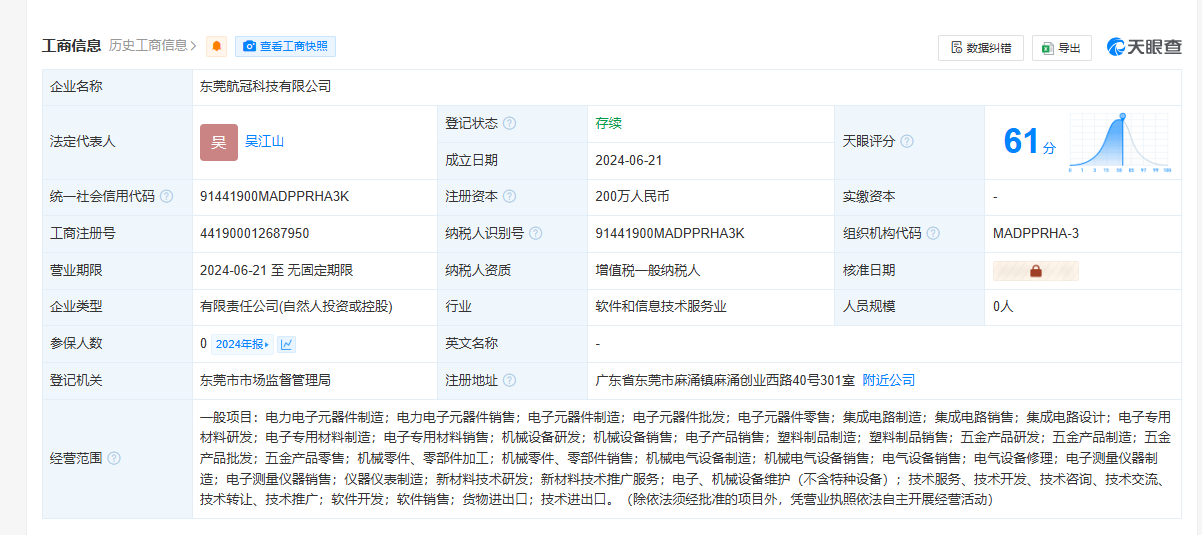Click help icon next to 纳税人识别号
Screen dimensions: 1202x535
(535, 234)
